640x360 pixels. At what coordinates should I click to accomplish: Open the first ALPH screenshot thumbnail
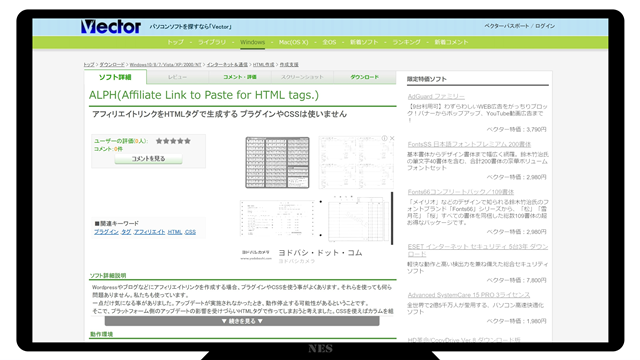pos(277,162)
